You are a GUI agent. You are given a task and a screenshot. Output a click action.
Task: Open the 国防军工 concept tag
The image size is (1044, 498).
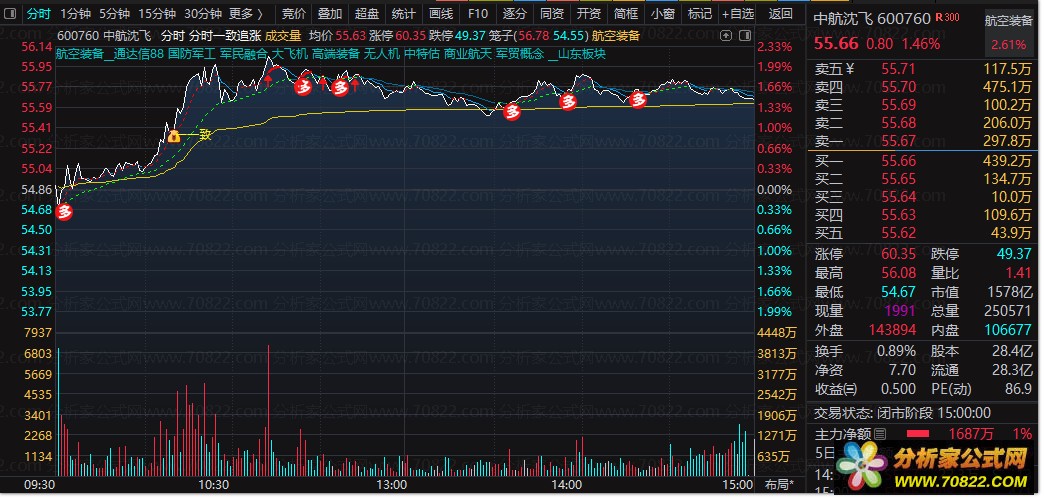pyautogui.click(x=192, y=54)
